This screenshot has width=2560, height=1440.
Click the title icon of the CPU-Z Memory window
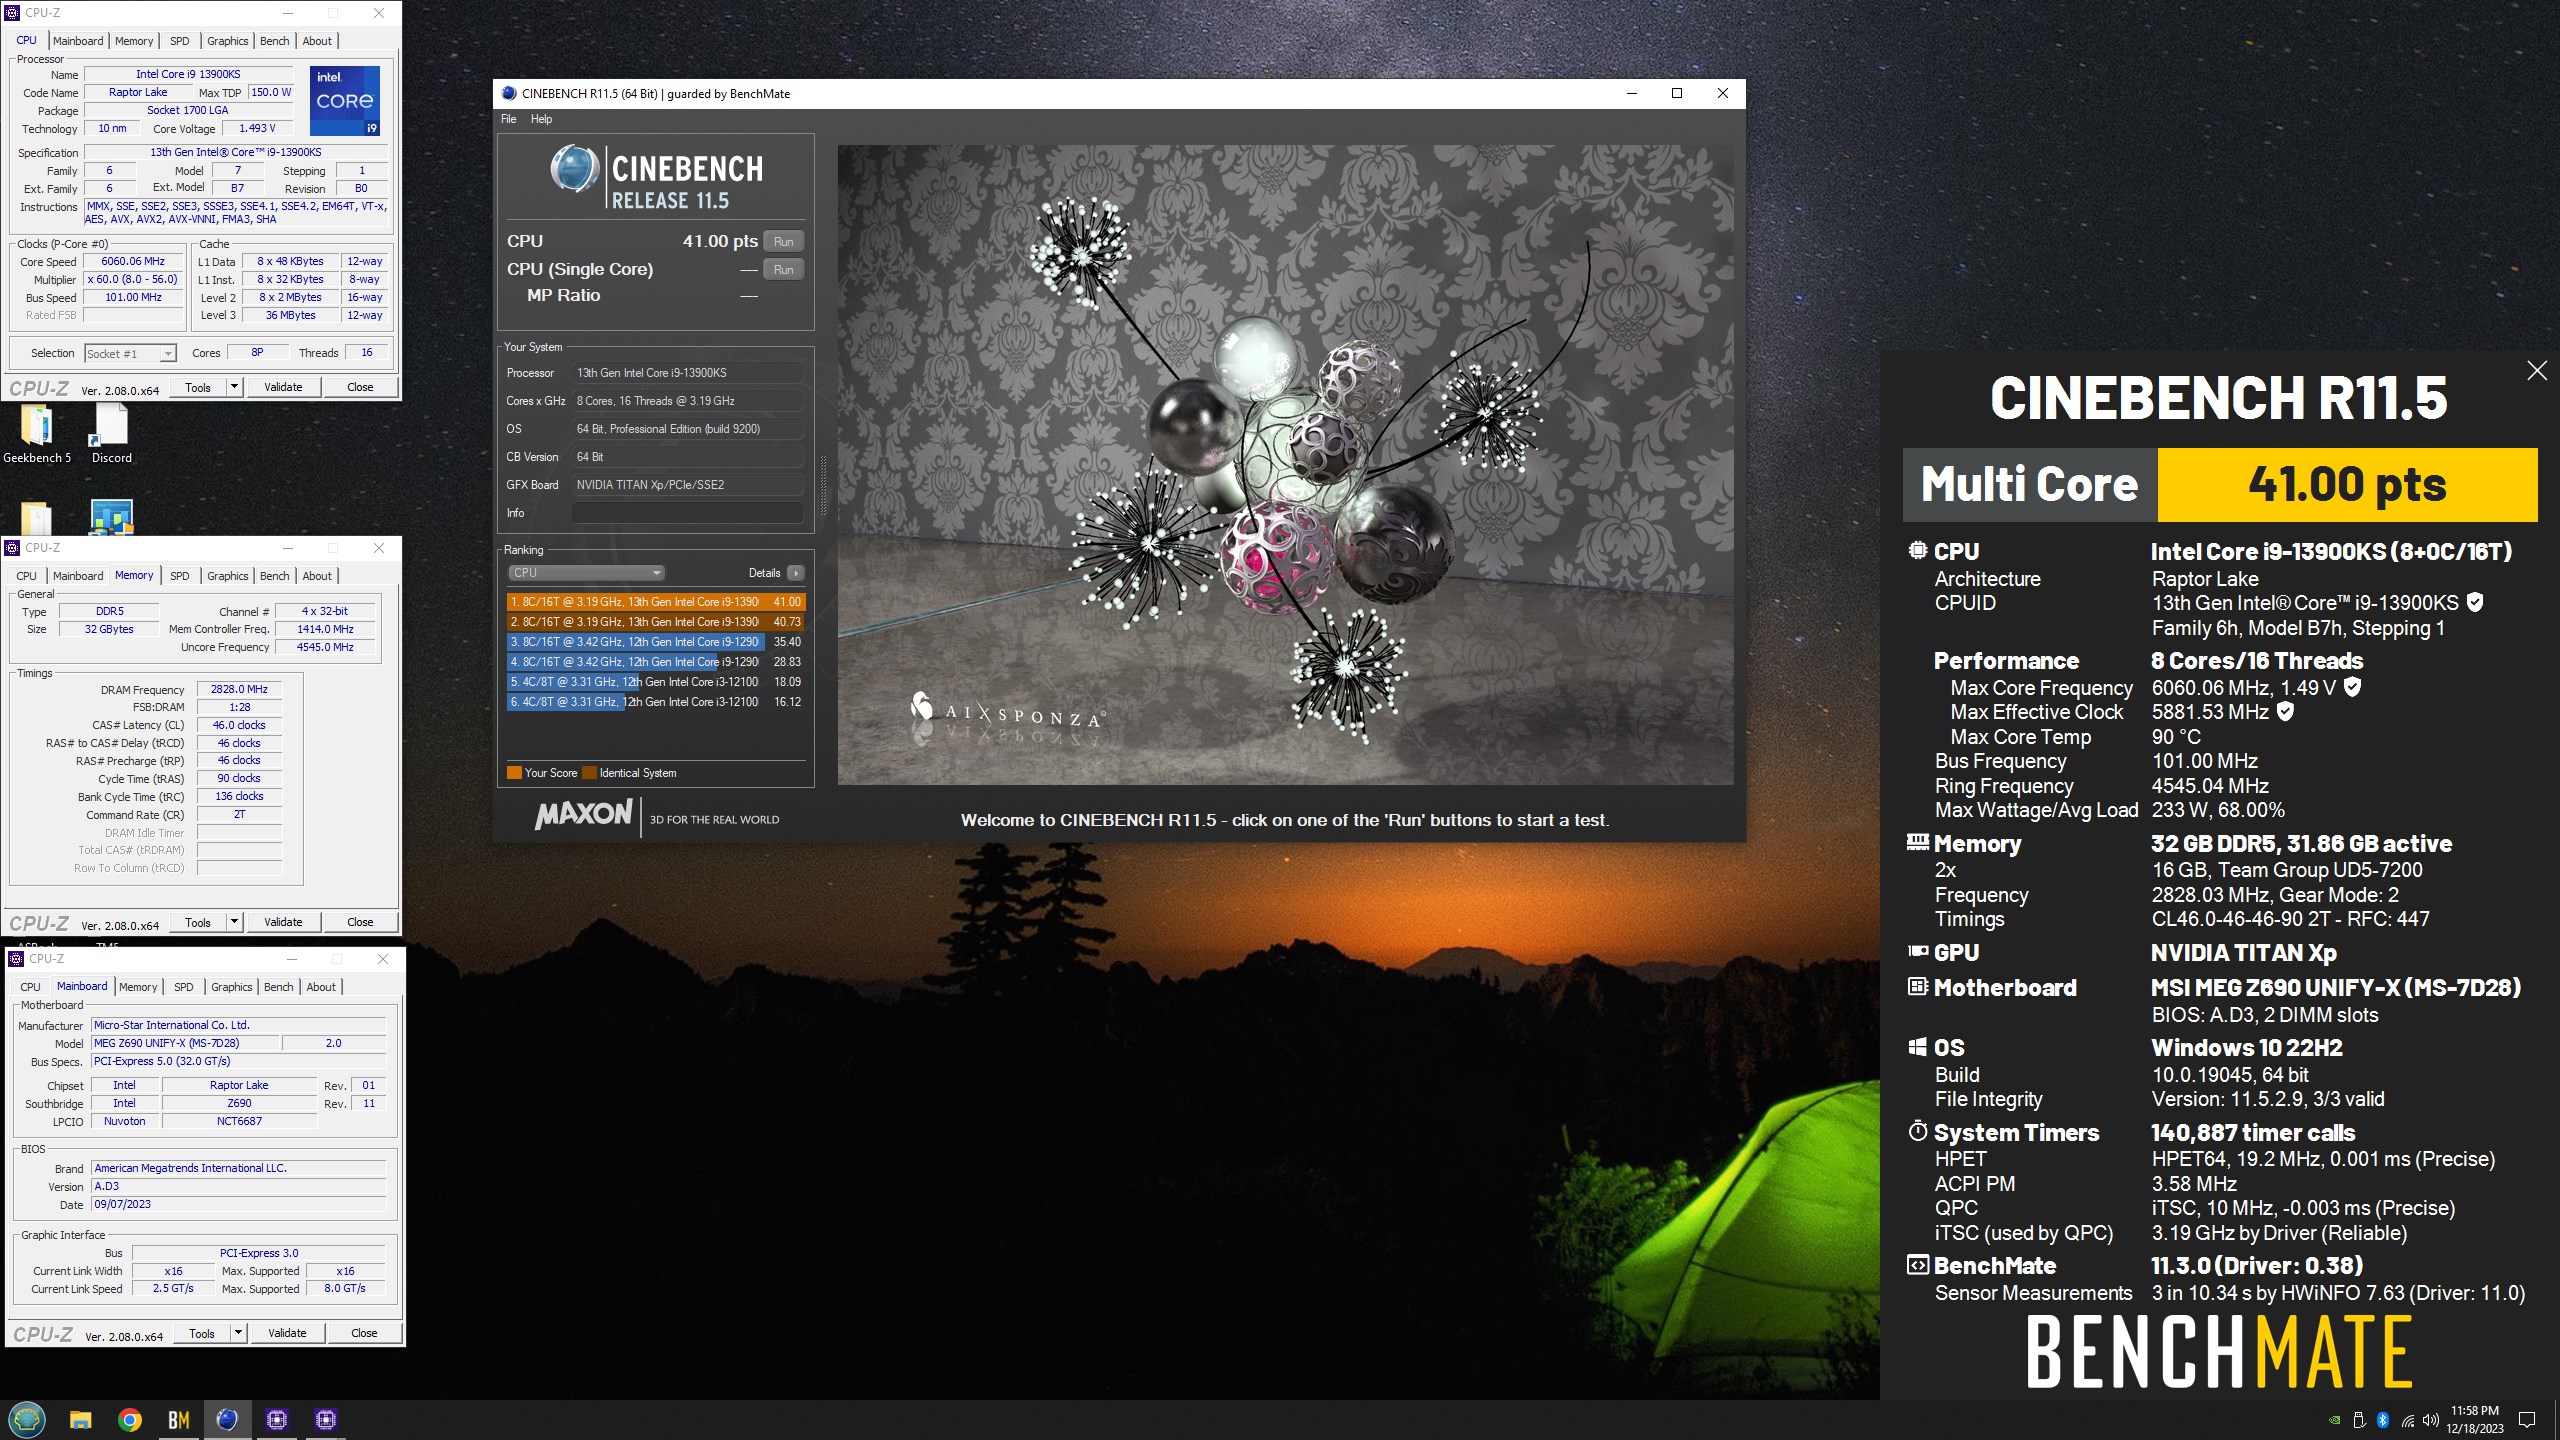(12, 547)
